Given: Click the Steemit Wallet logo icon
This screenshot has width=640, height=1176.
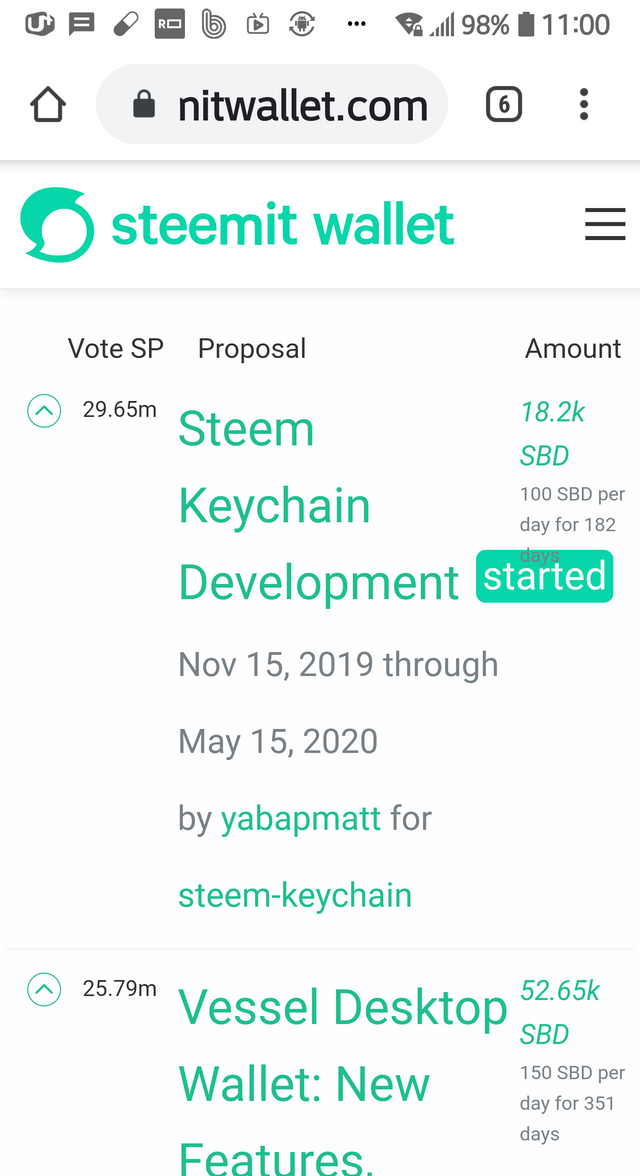Looking at the screenshot, I should (57, 225).
